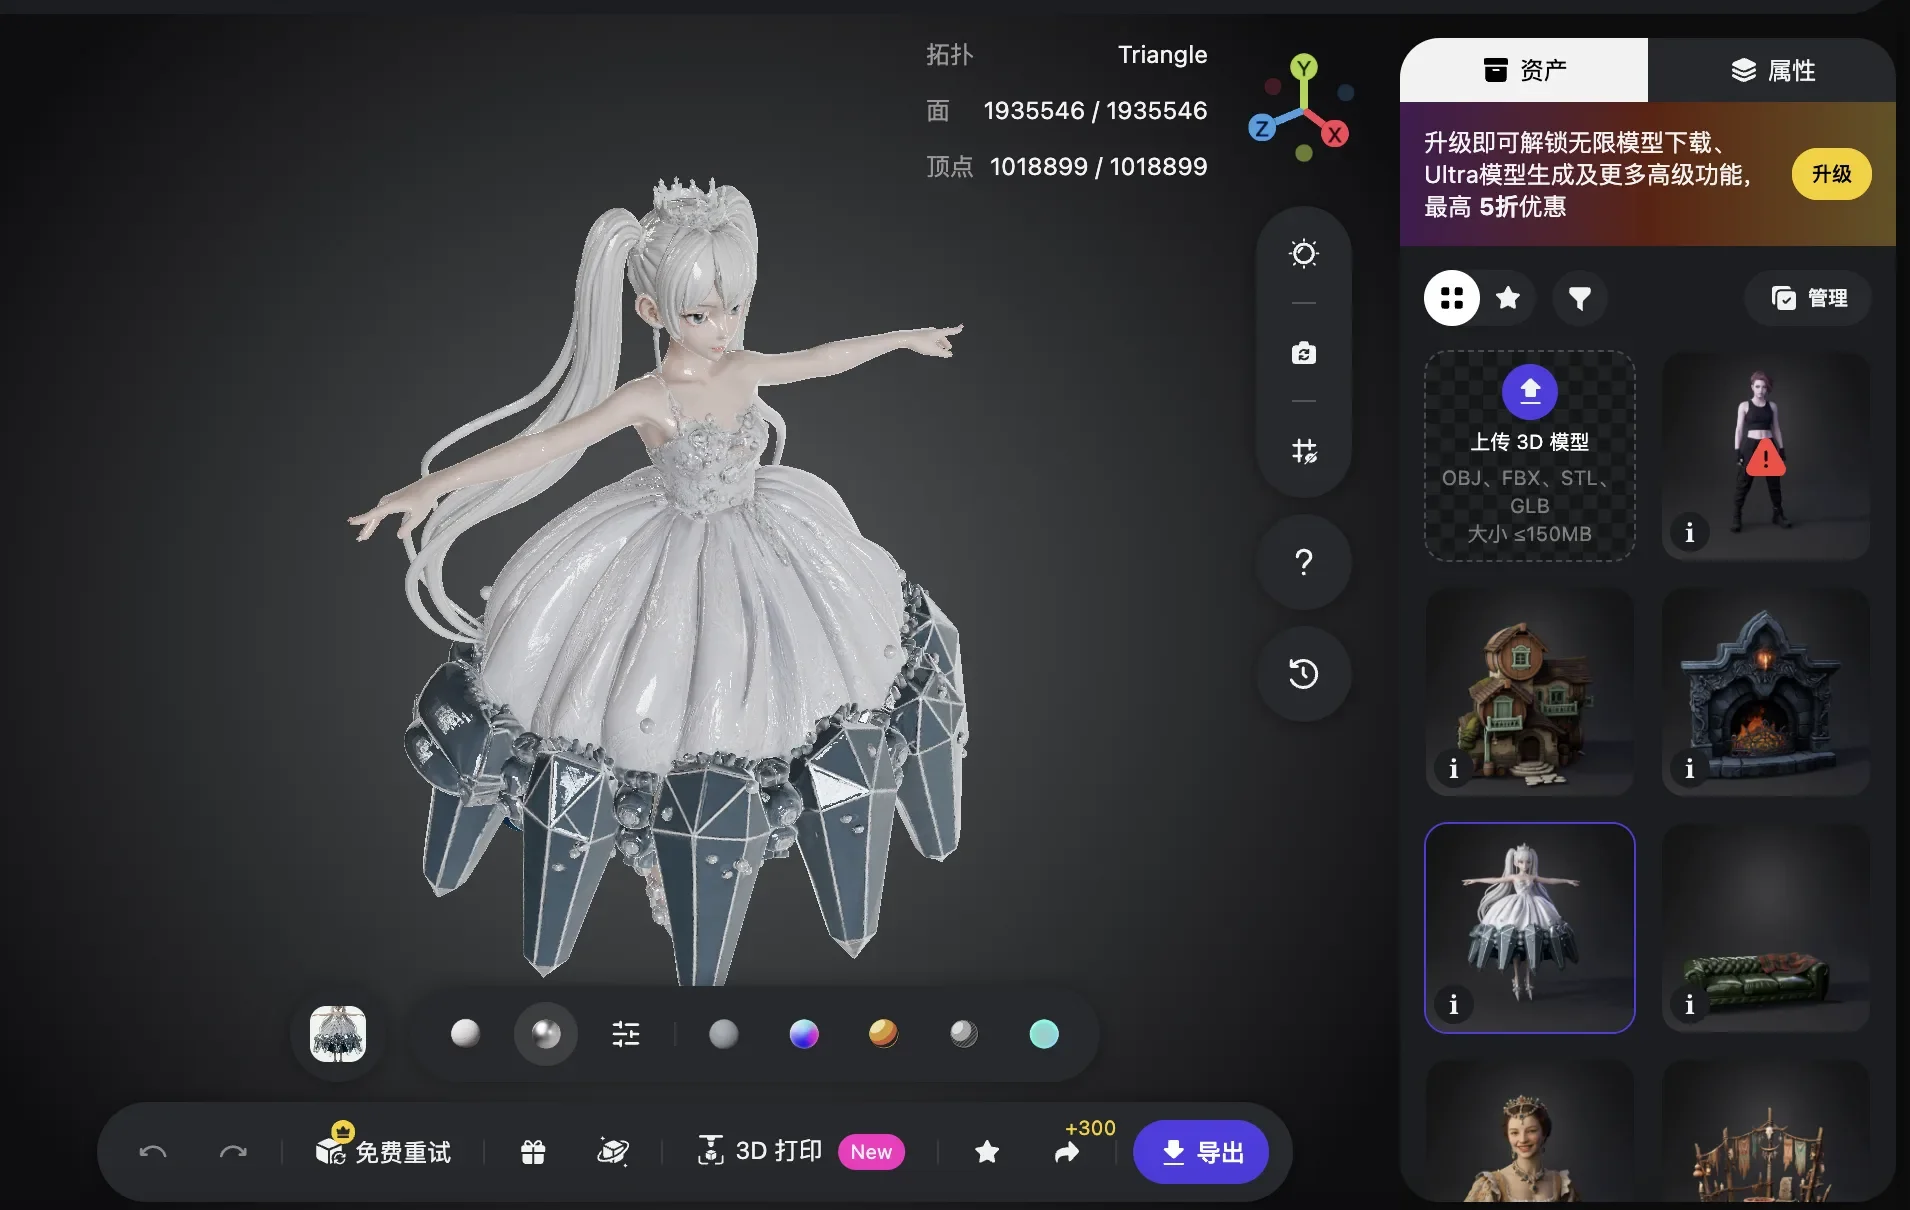Toggle the viewport lighting sun icon
1910x1210 pixels.
click(1304, 254)
